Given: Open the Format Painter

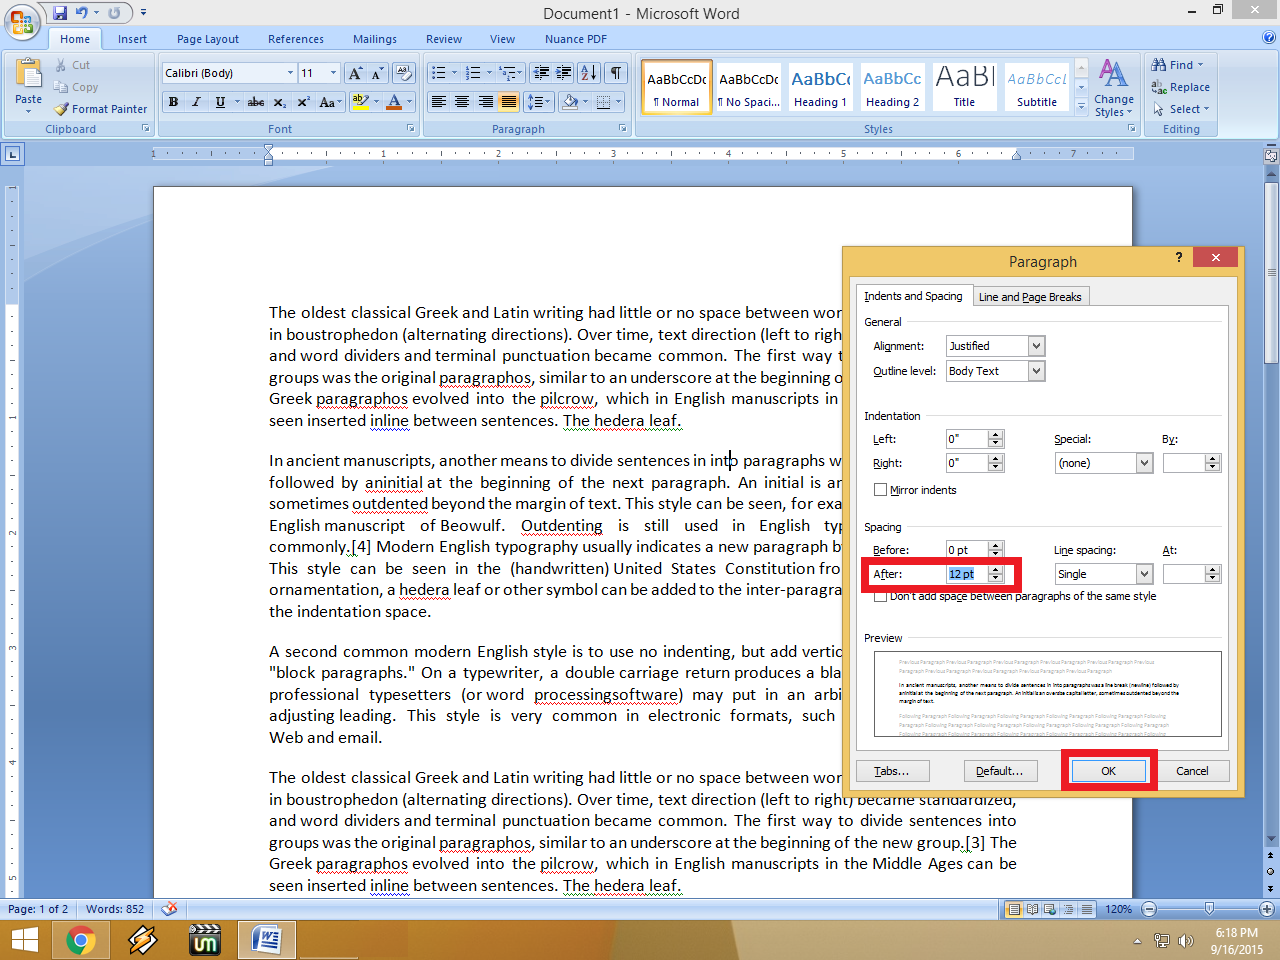Looking at the screenshot, I should tap(100, 109).
